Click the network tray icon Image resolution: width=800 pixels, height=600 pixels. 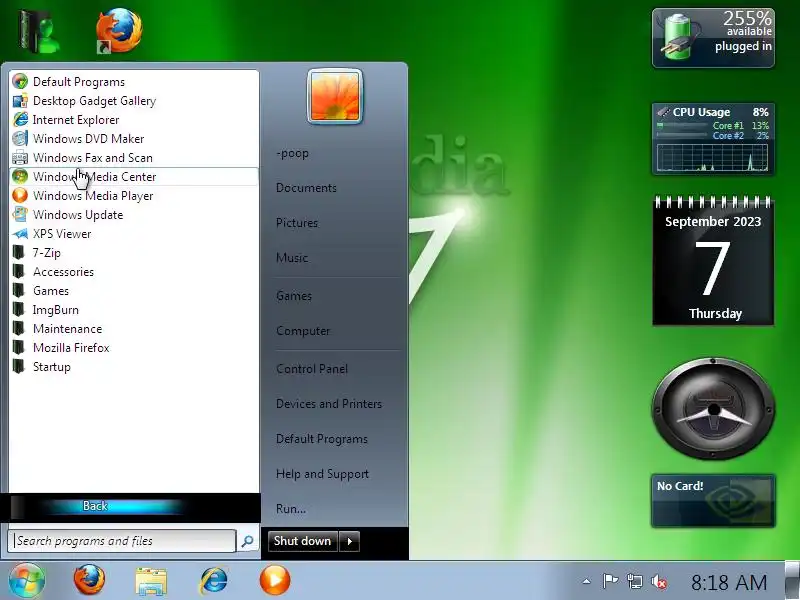pos(635,581)
